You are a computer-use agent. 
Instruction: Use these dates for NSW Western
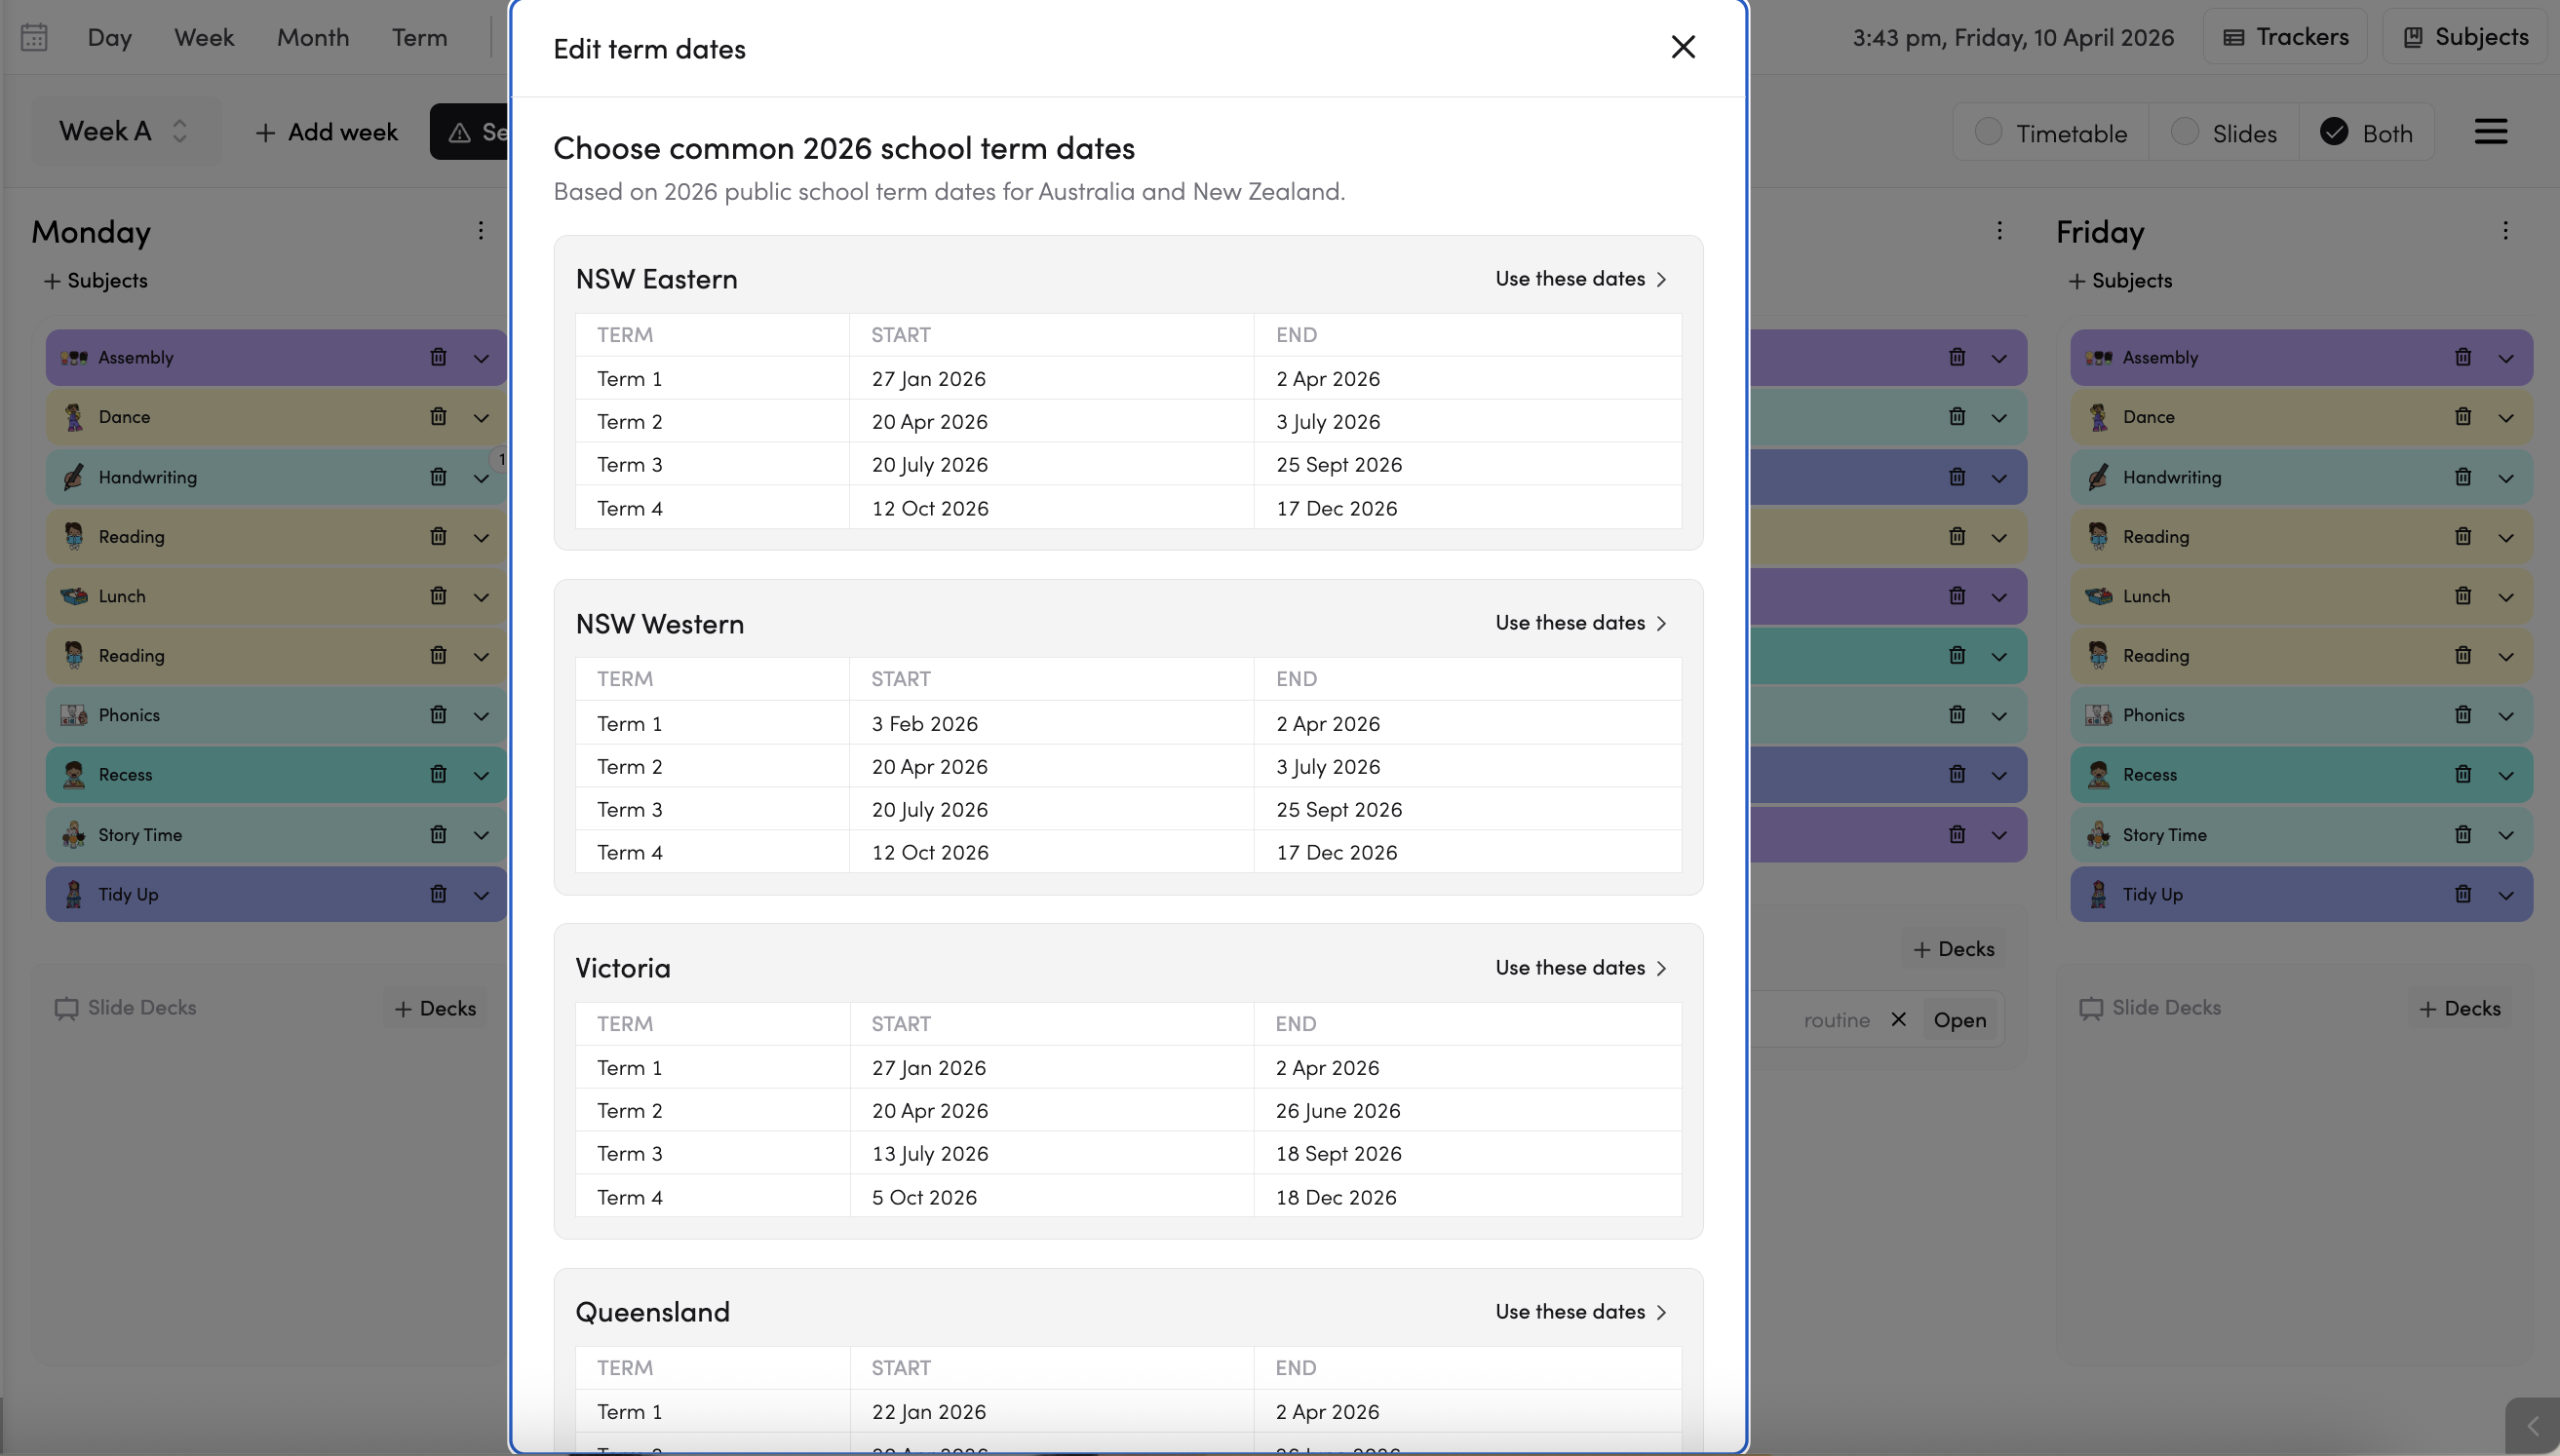point(1581,622)
